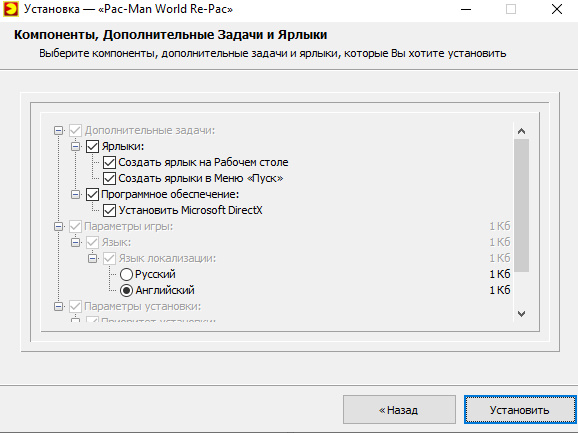Click the "1 Кб" size next to Английский
Image resolution: width=578 pixels, height=433 pixels.
pyautogui.click(x=499, y=290)
